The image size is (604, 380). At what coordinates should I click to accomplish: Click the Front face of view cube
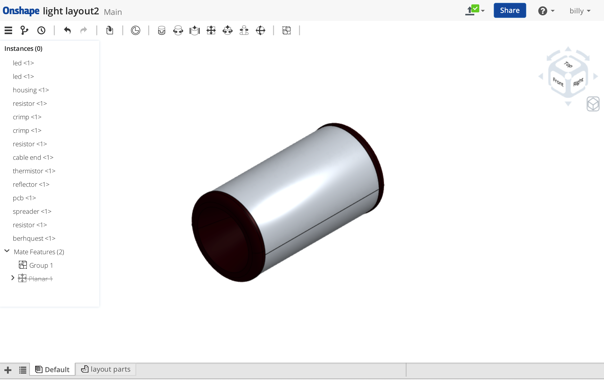coord(558,82)
